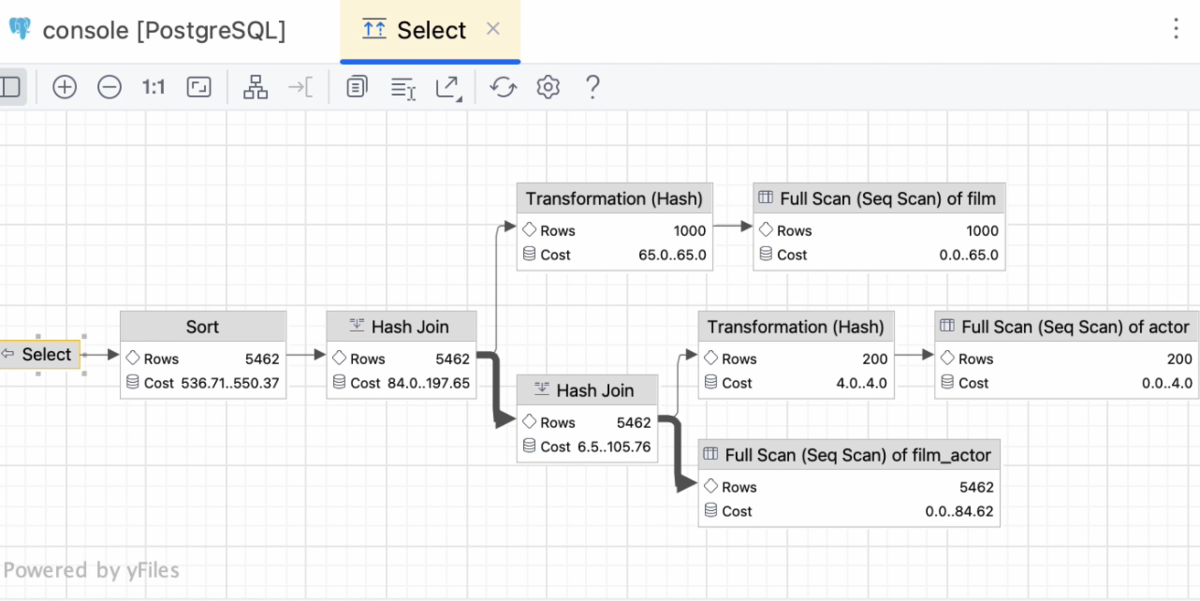This screenshot has width=1200, height=601.
Task: Reset zoom to actual size 1:1
Action: pyautogui.click(x=153, y=88)
